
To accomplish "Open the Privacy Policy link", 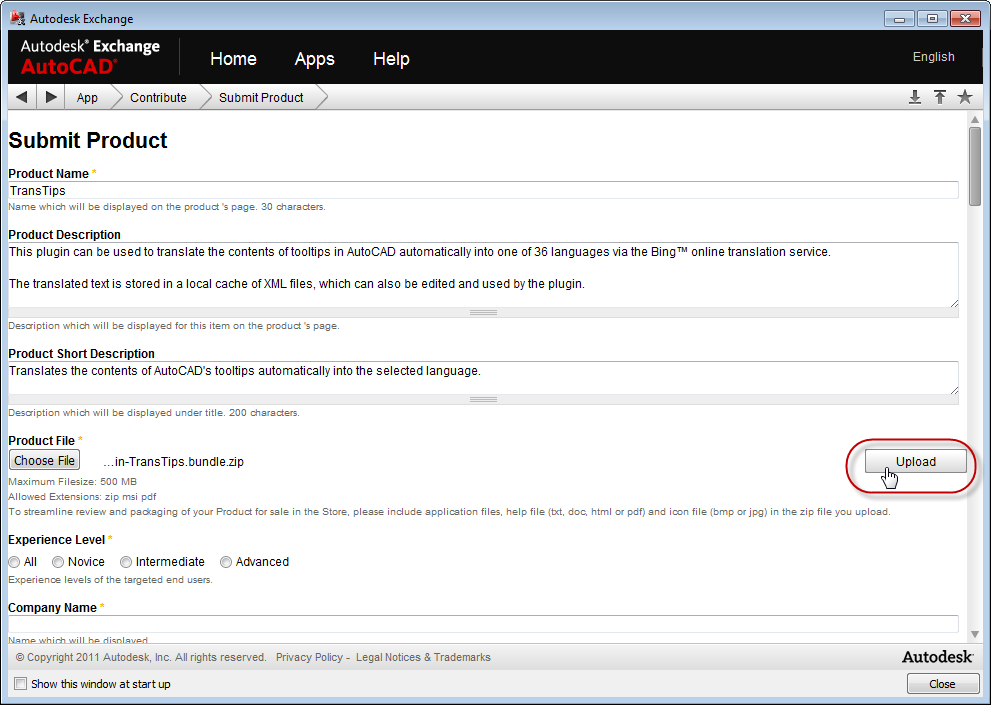I will coord(309,657).
